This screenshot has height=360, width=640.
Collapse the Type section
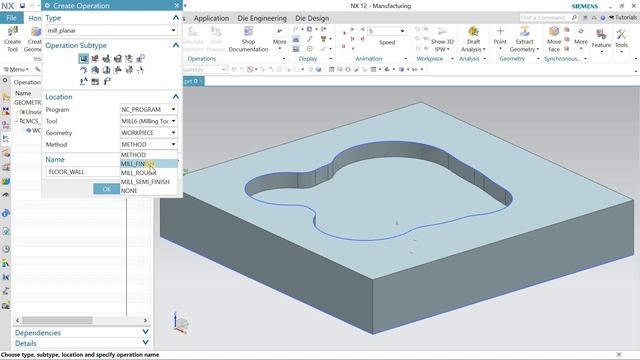pos(176,18)
